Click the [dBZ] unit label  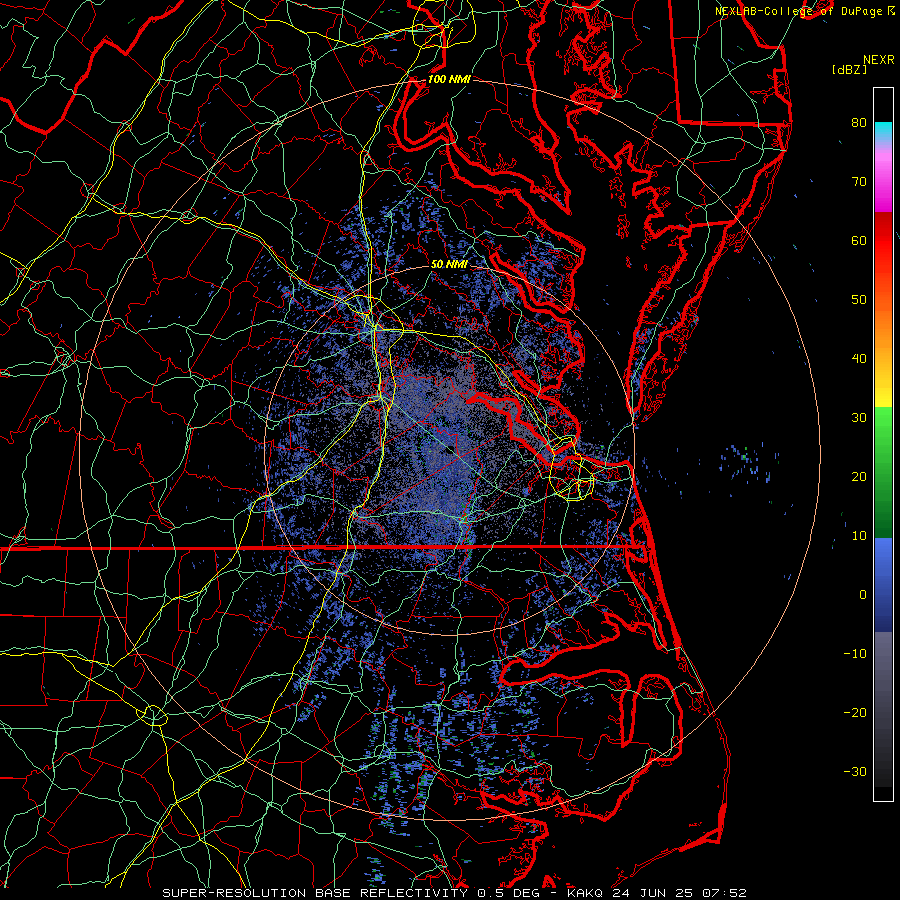[x=849, y=70]
